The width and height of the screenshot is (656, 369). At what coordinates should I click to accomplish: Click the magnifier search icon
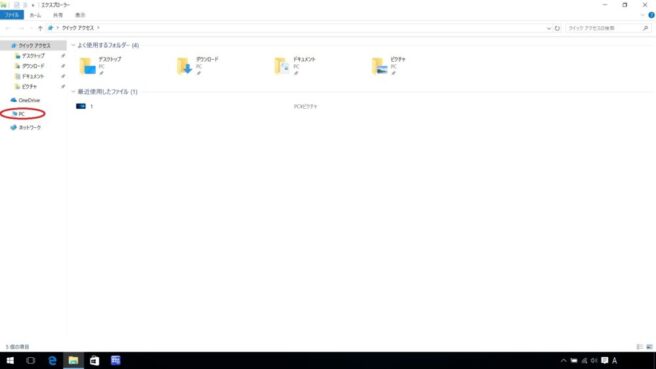pos(646,28)
